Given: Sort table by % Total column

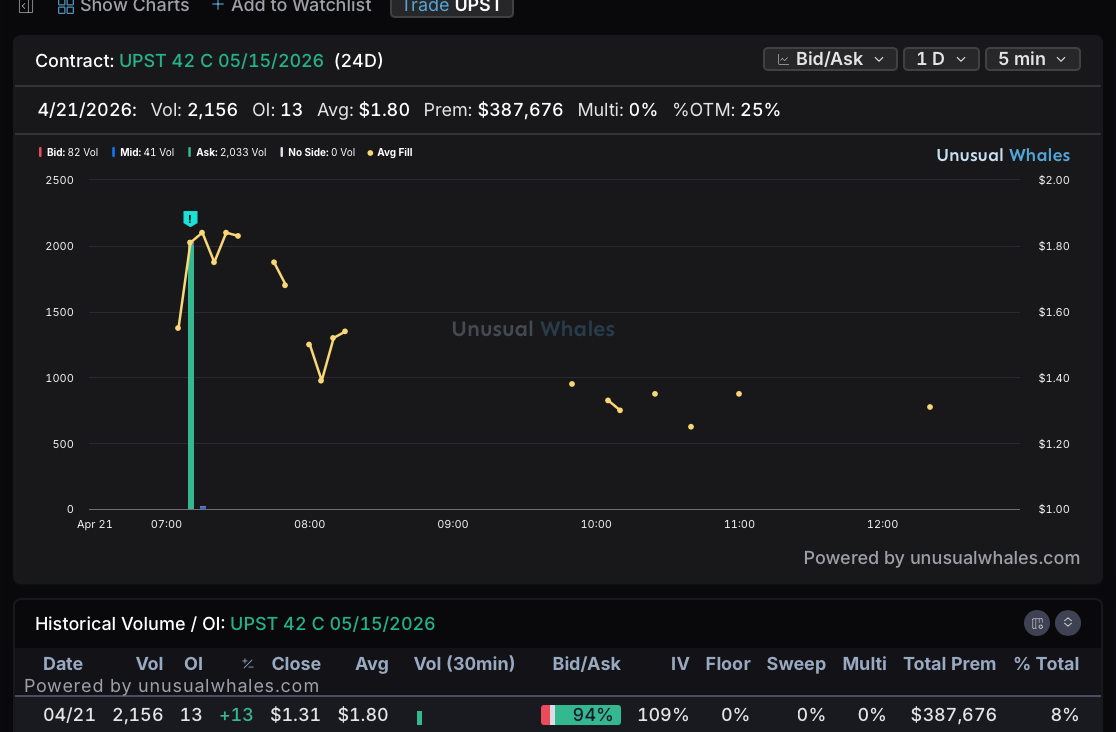Looking at the screenshot, I should [x=1046, y=664].
